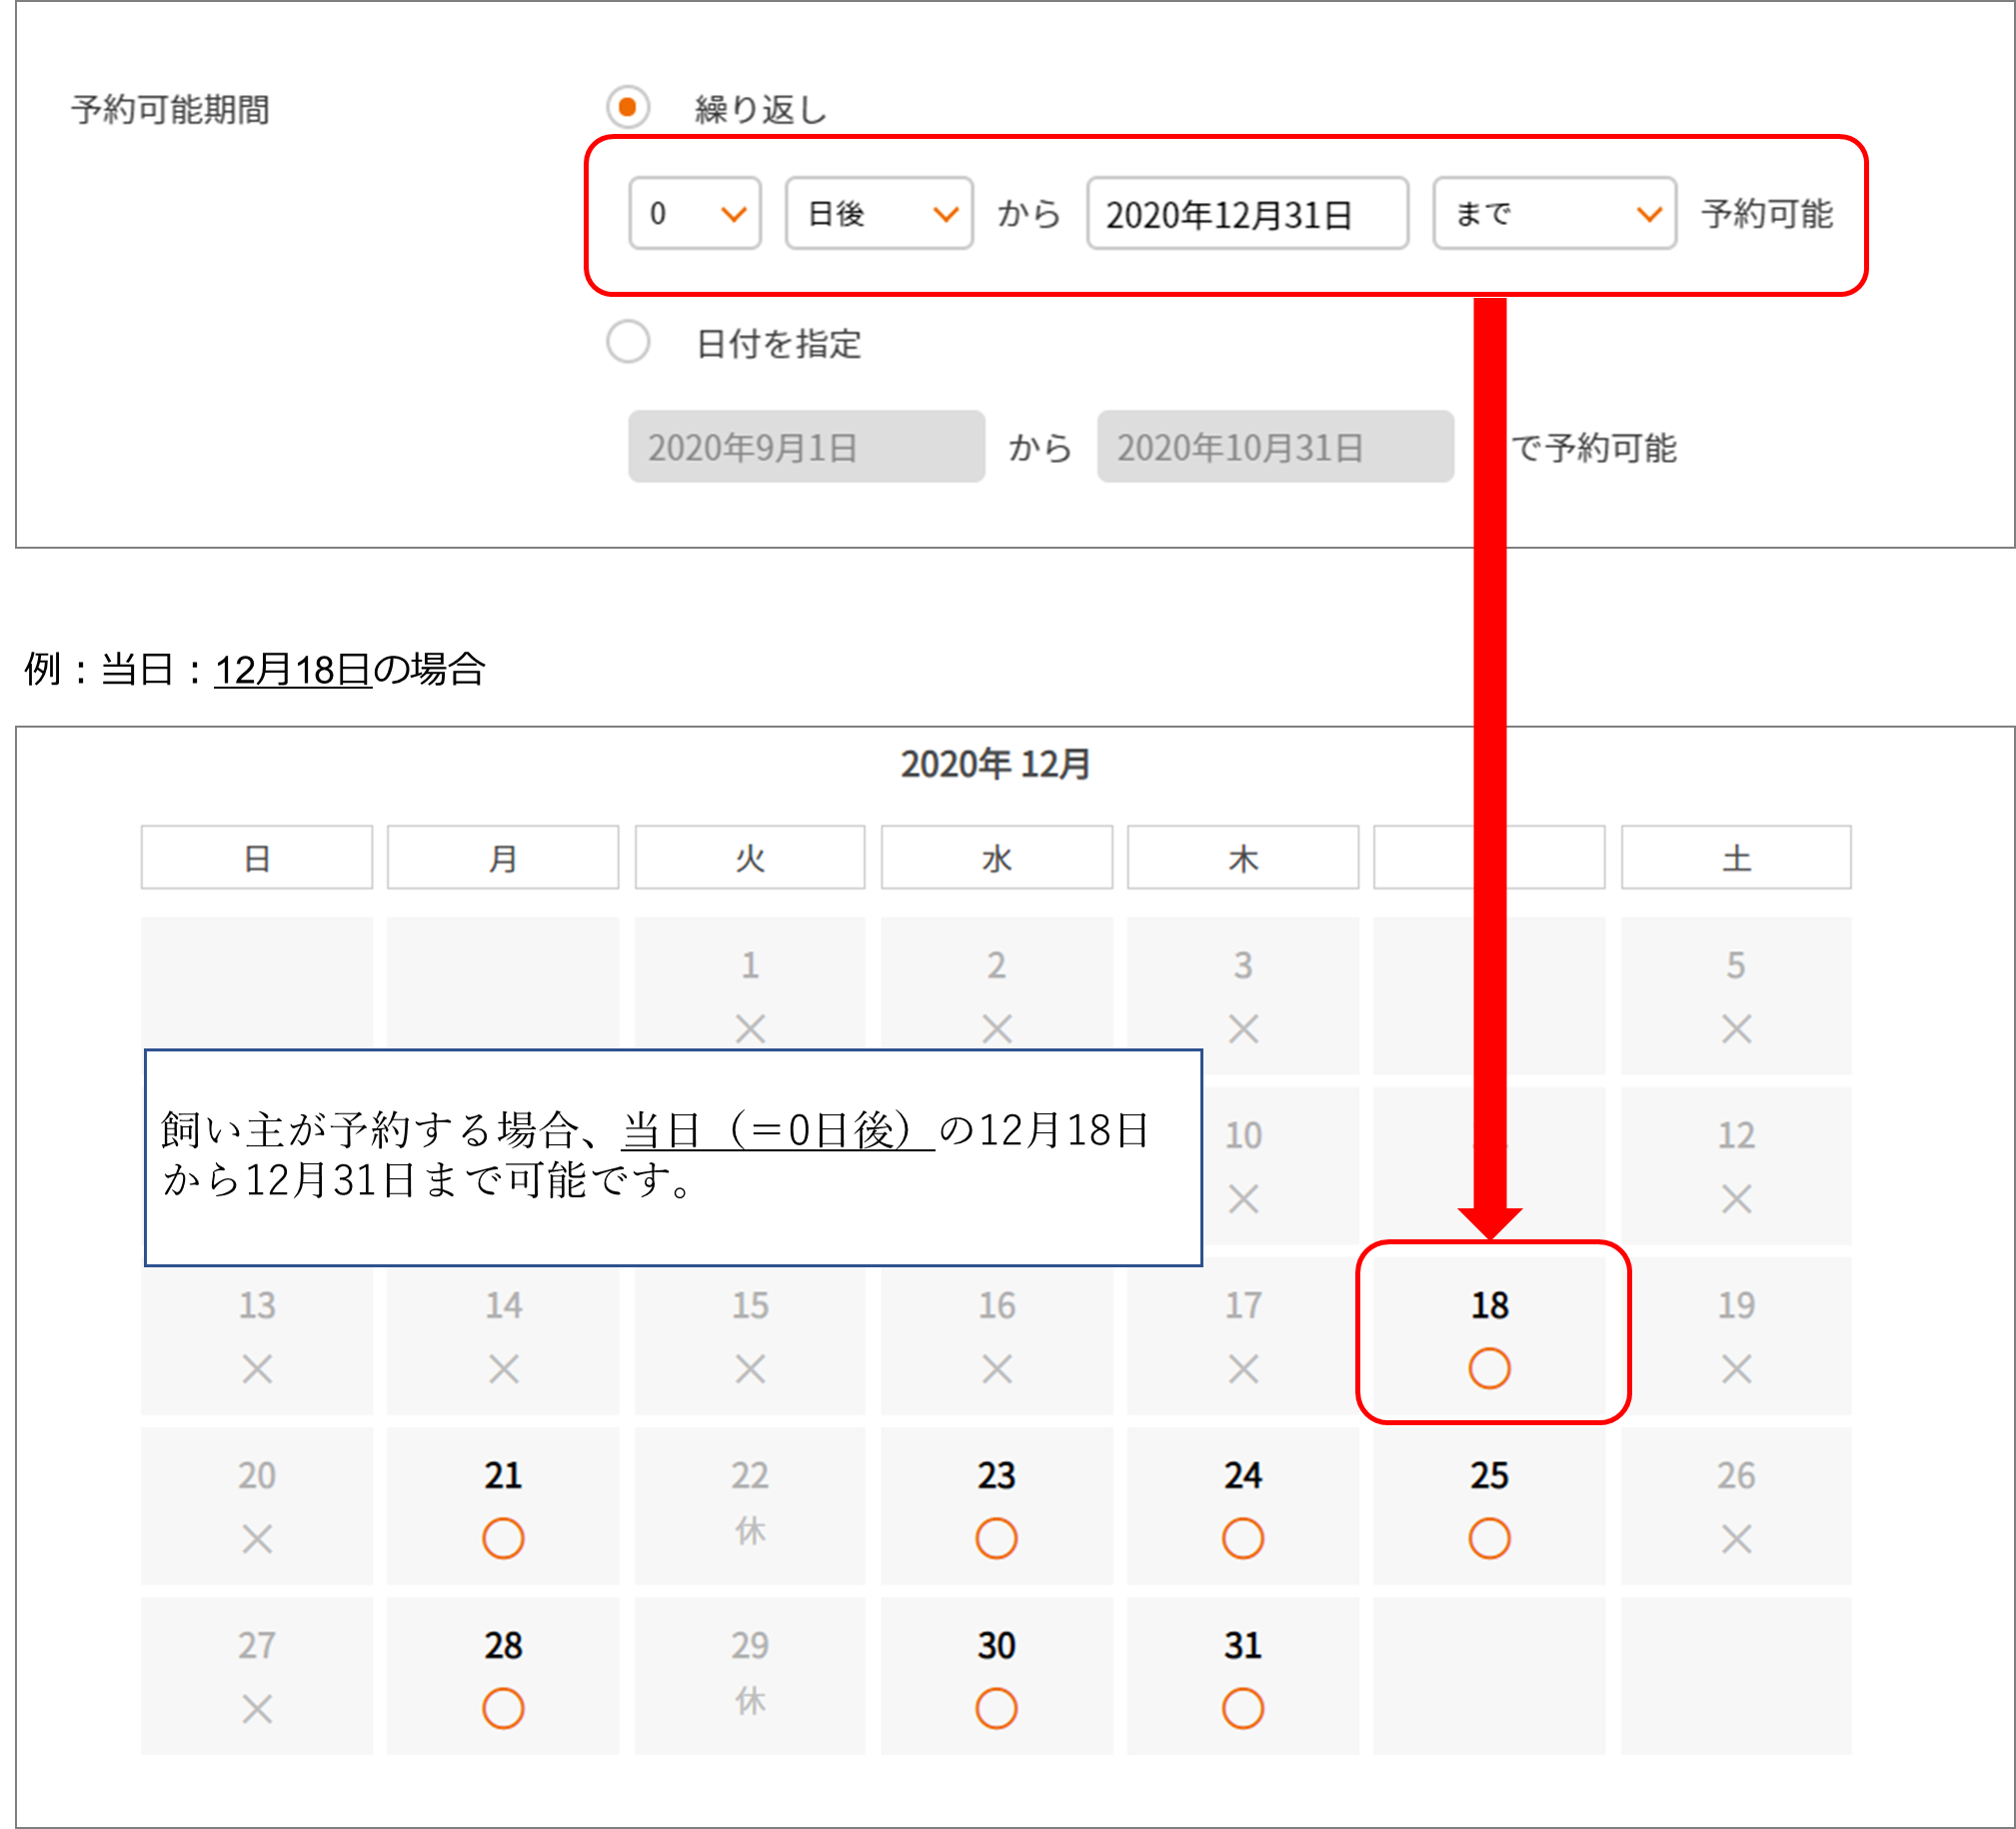Click the 火 weekday header
The image size is (2016, 1829).
750,857
